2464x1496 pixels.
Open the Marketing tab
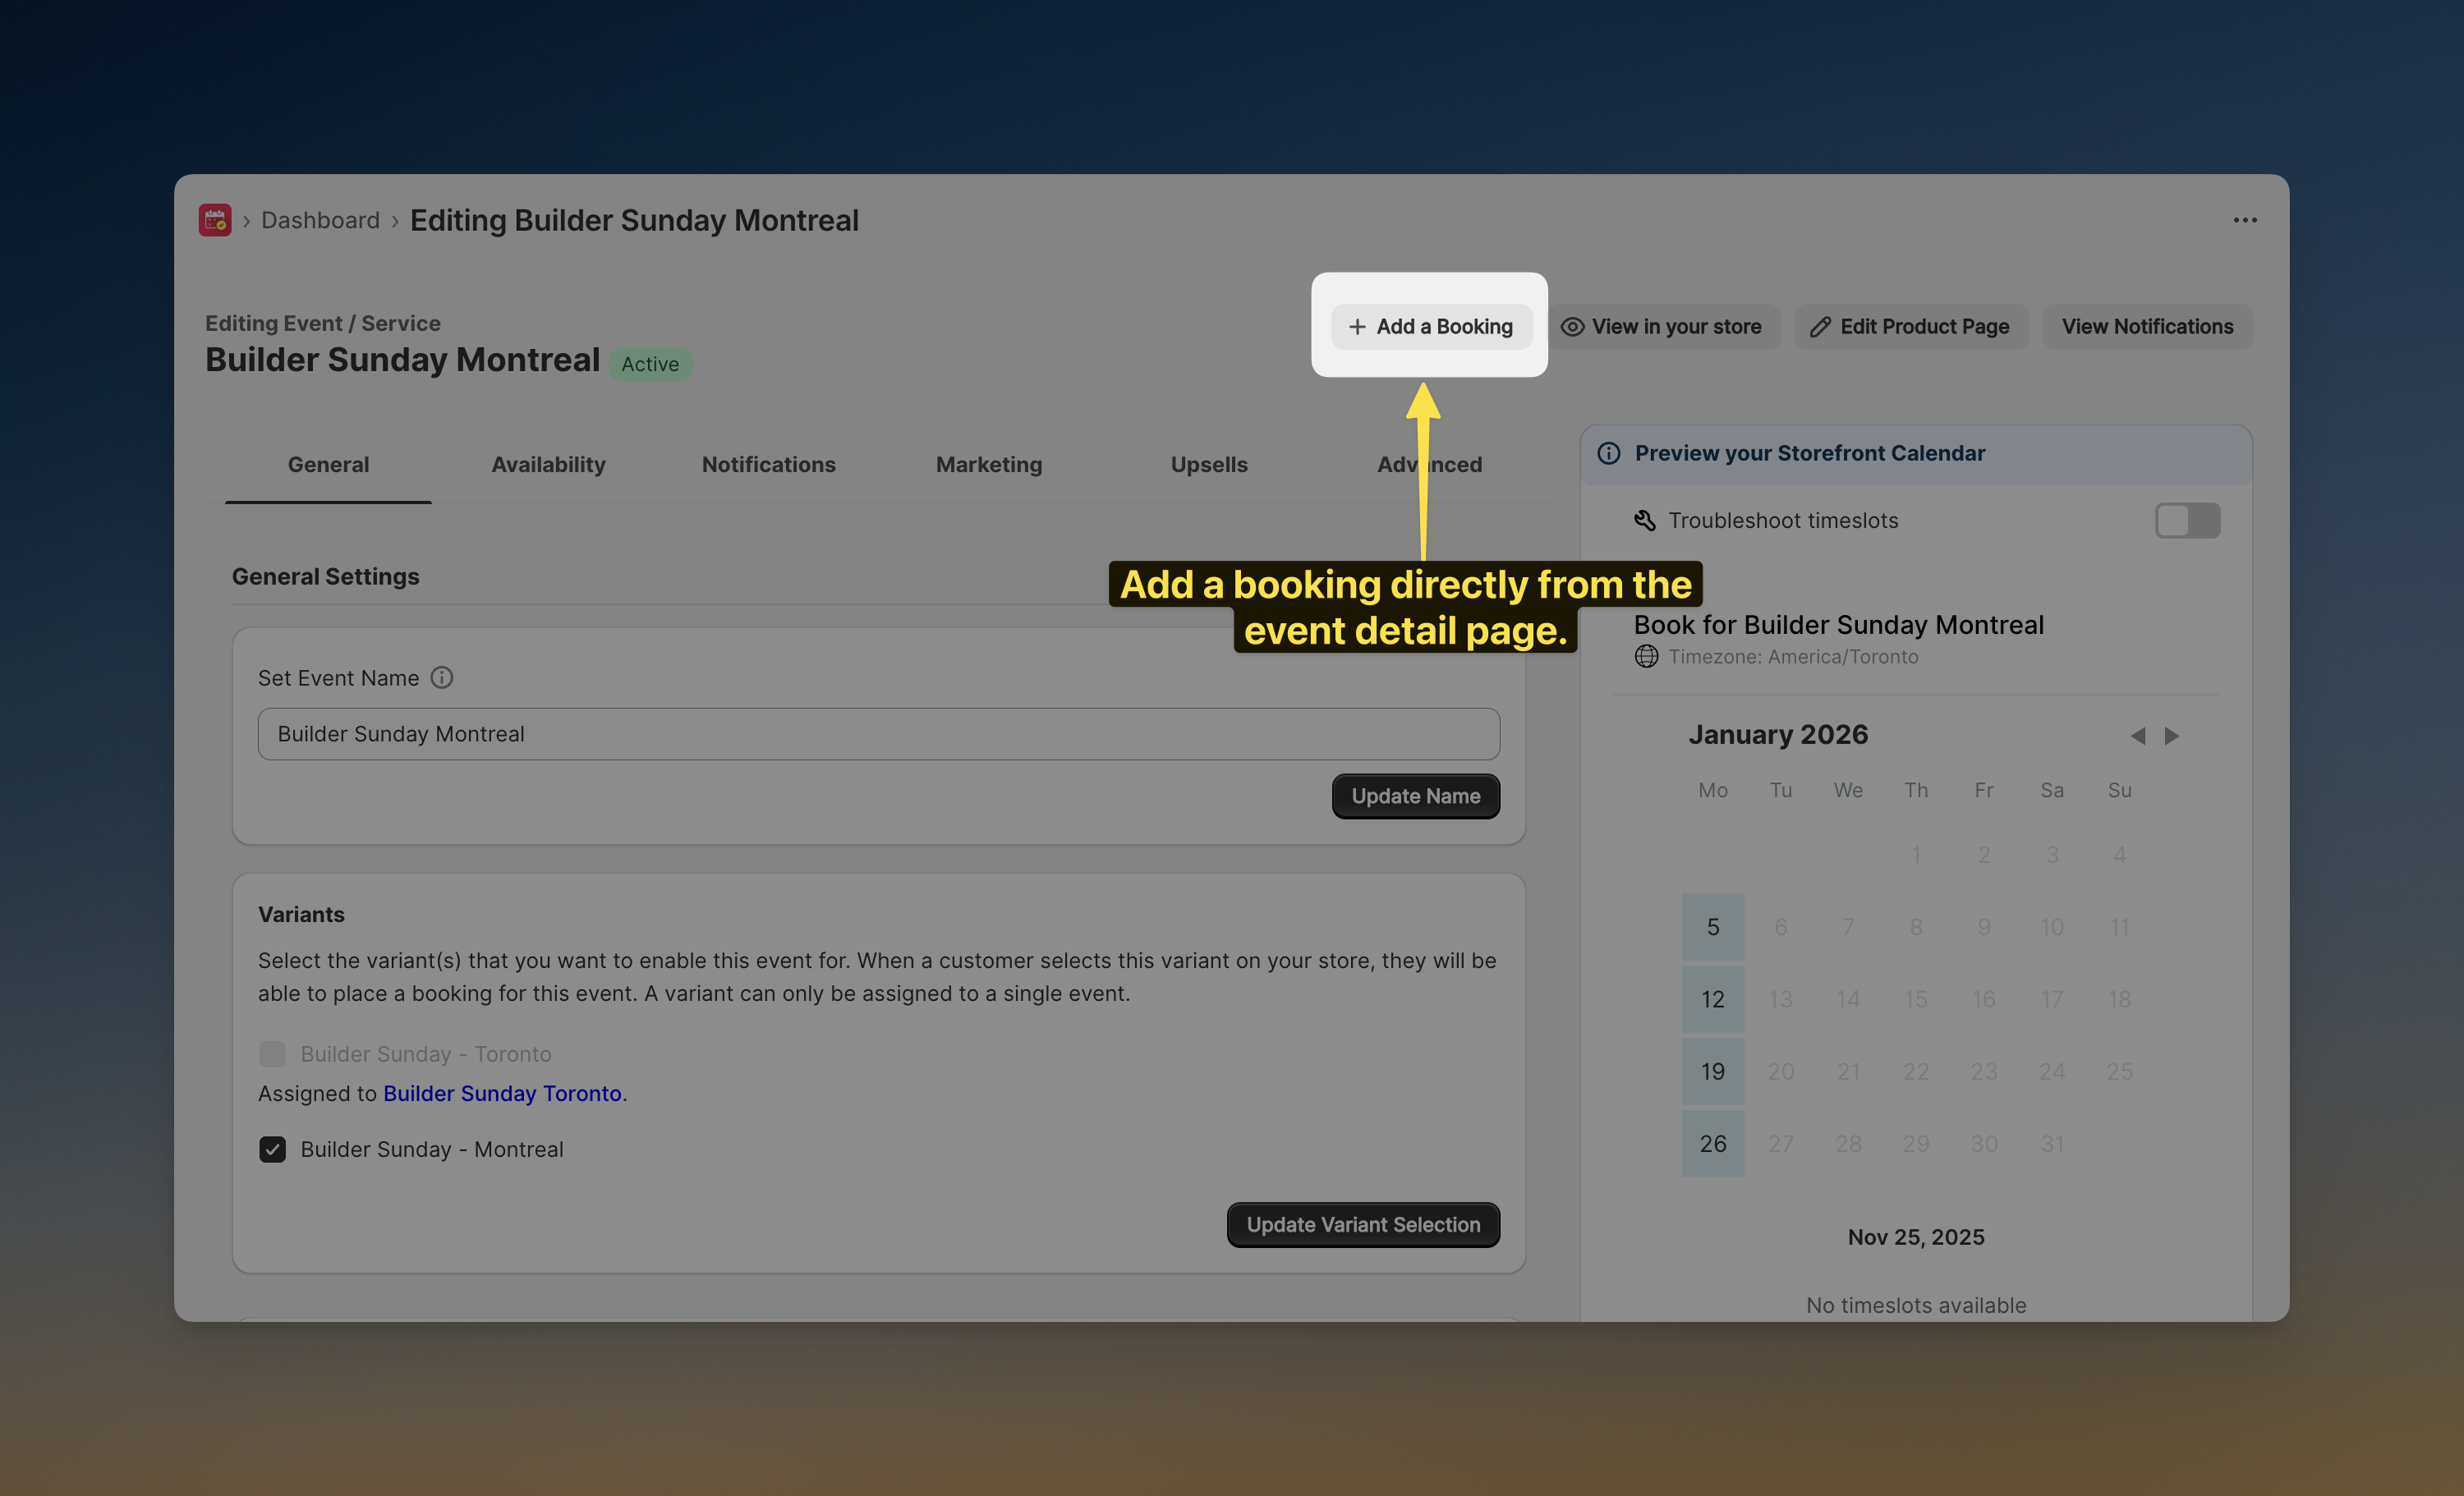[988, 464]
